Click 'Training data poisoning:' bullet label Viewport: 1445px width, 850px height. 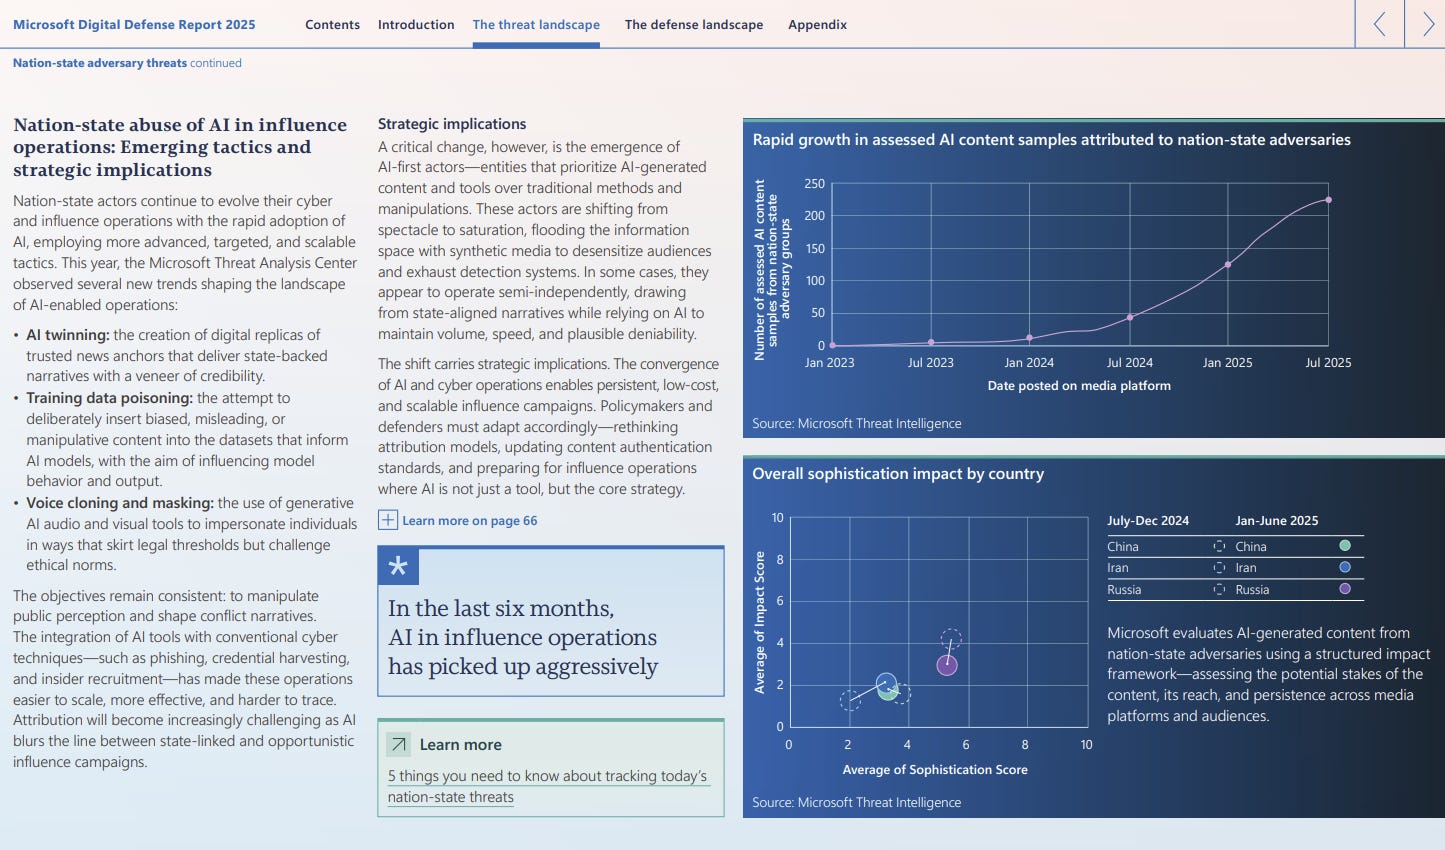(x=110, y=398)
